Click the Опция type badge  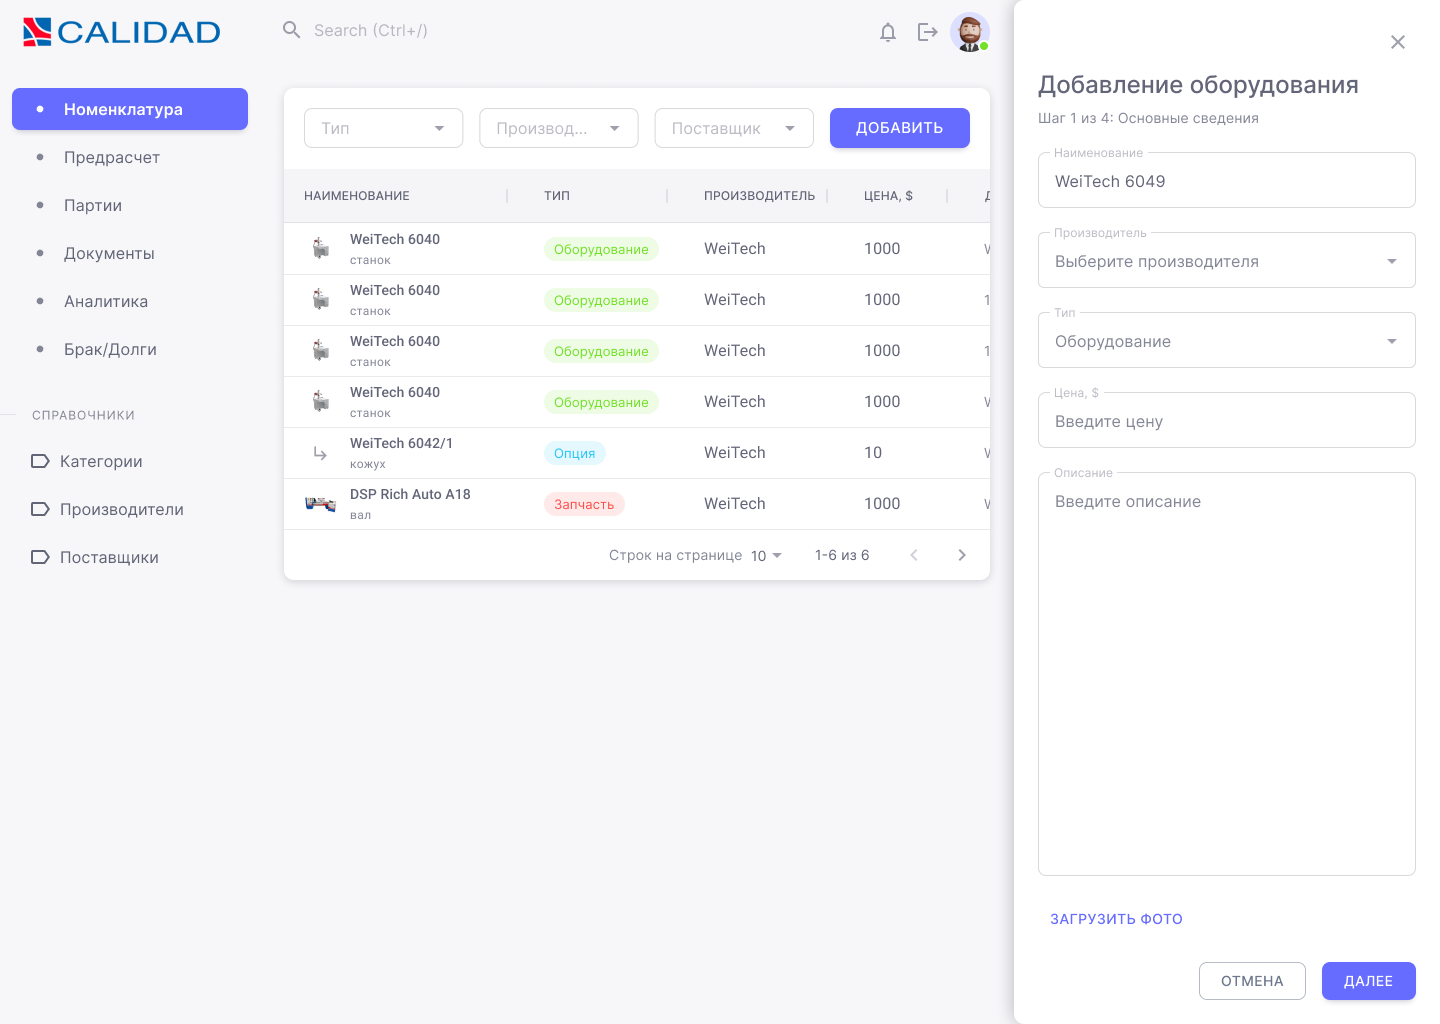point(575,453)
